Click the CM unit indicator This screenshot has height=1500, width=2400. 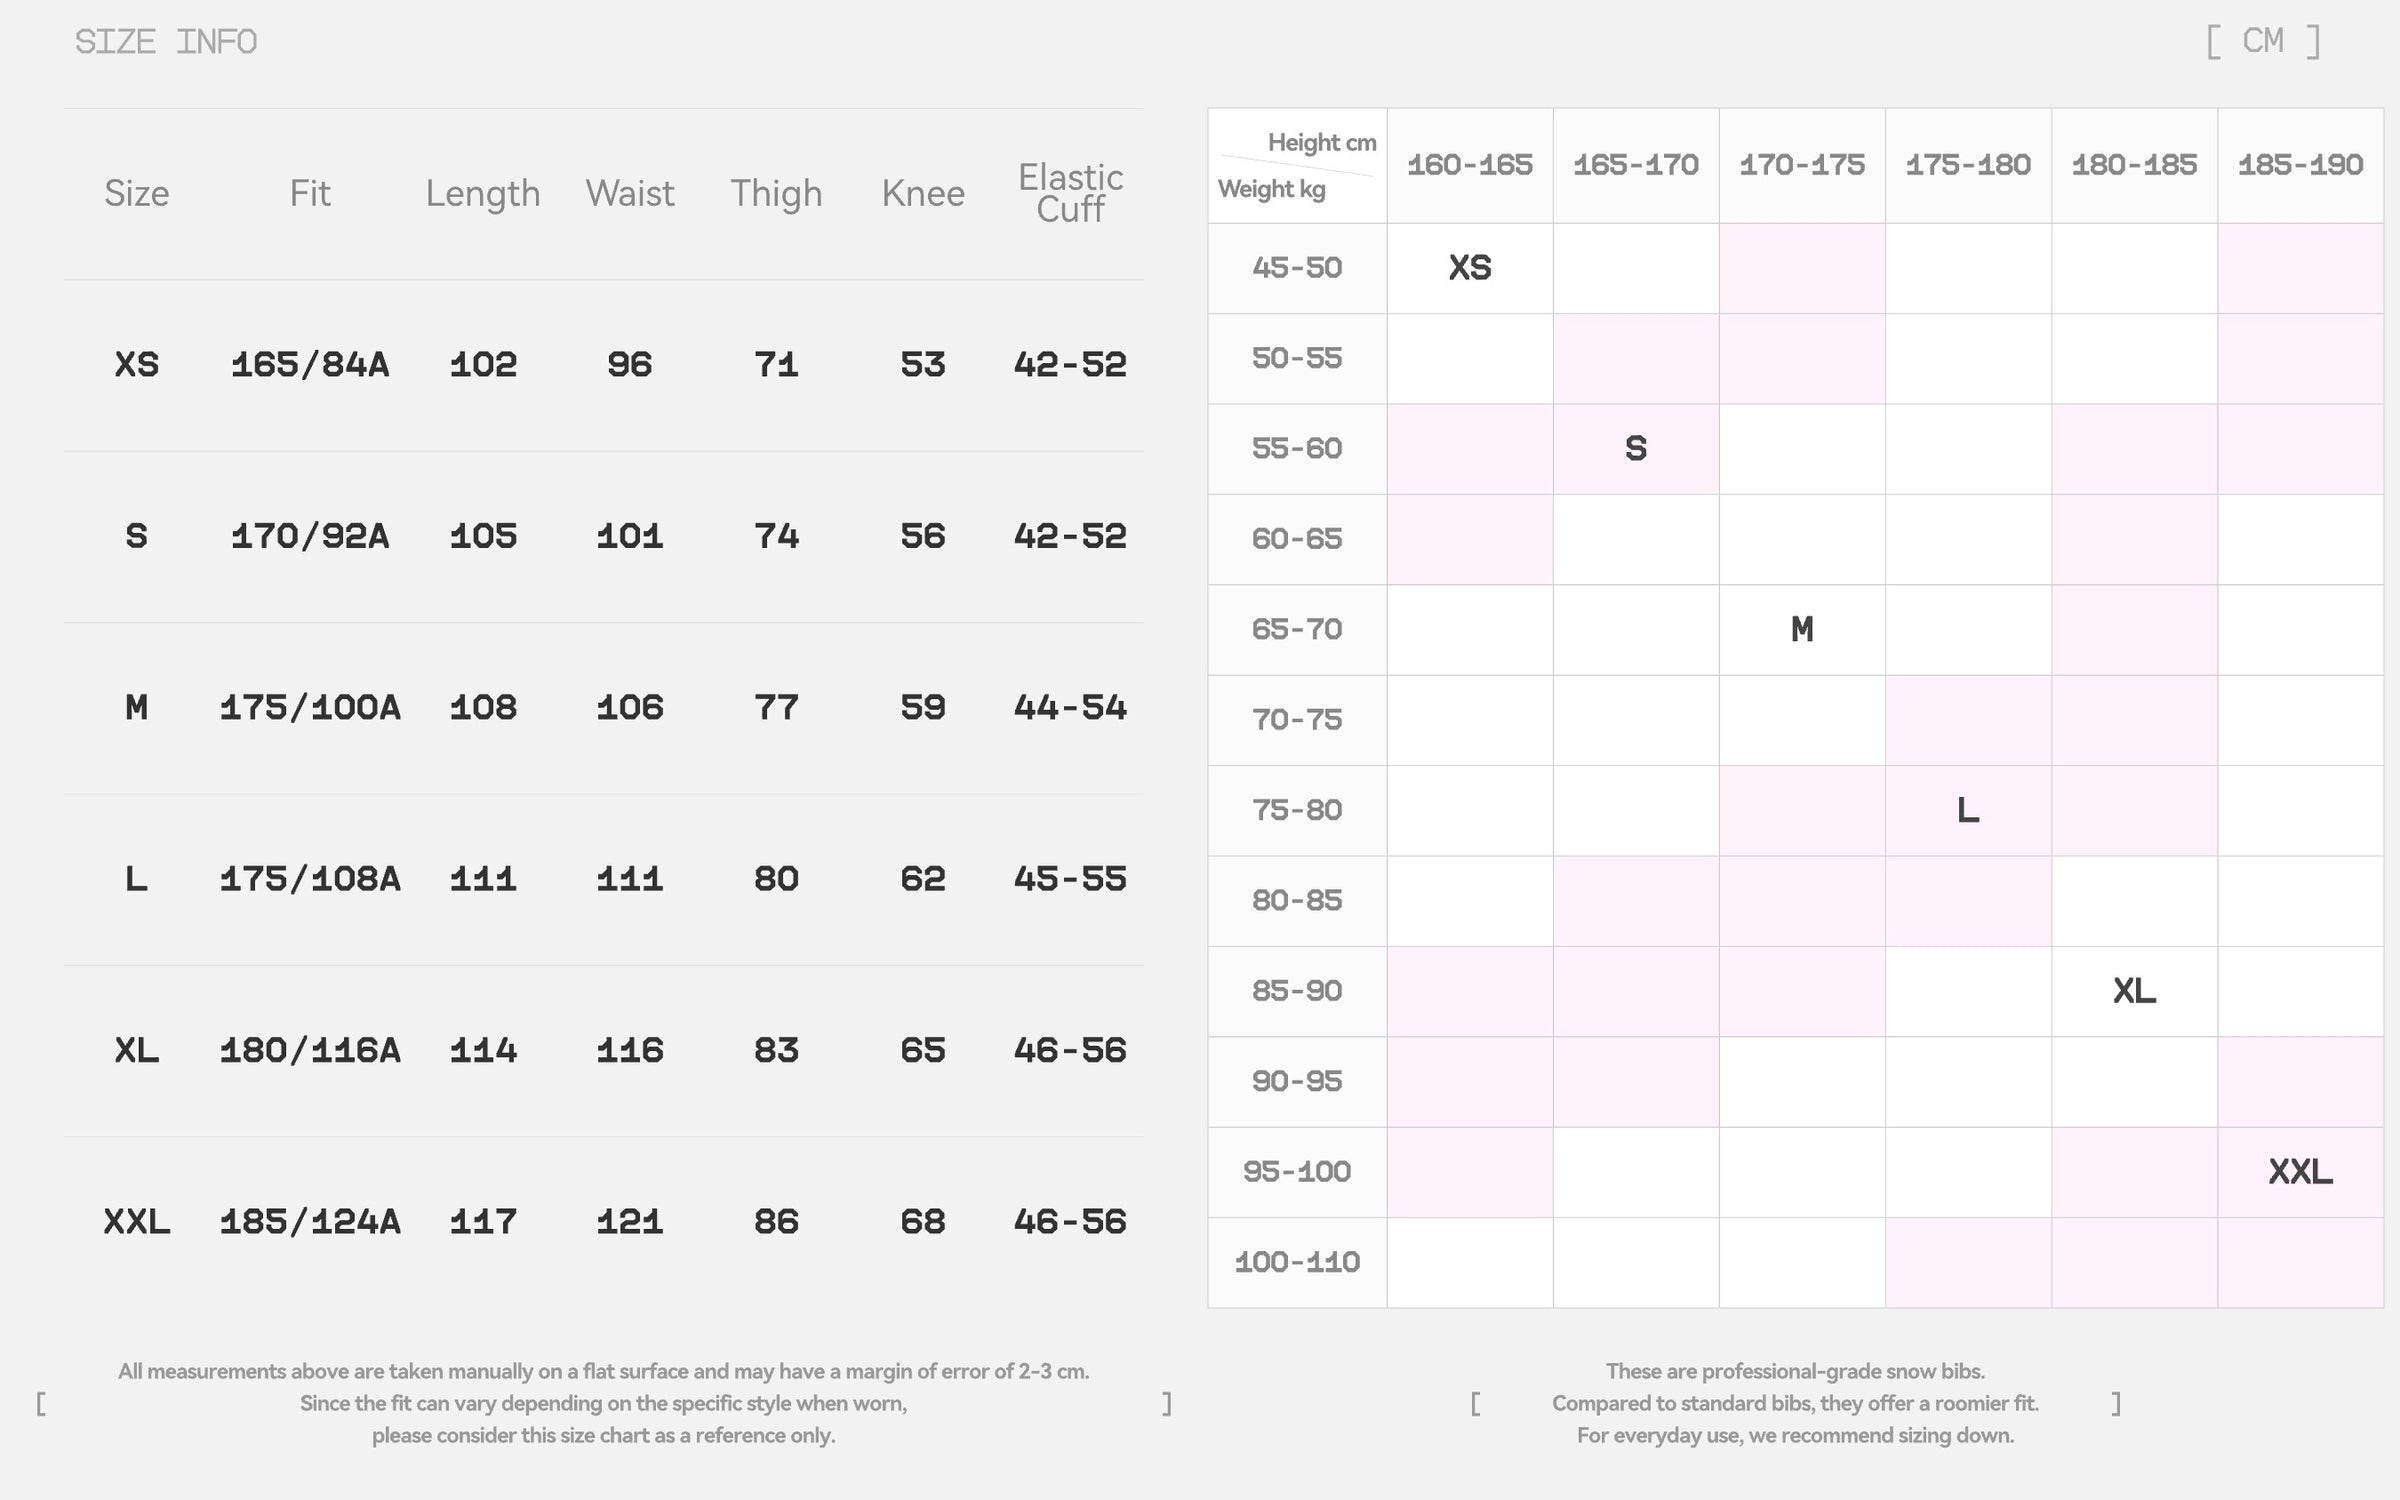pyautogui.click(x=2263, y=41)
